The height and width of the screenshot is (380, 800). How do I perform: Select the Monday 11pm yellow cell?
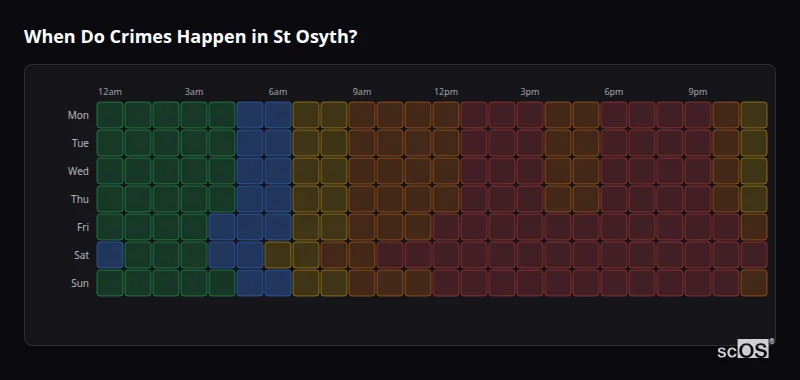click(x=754, y=115)
